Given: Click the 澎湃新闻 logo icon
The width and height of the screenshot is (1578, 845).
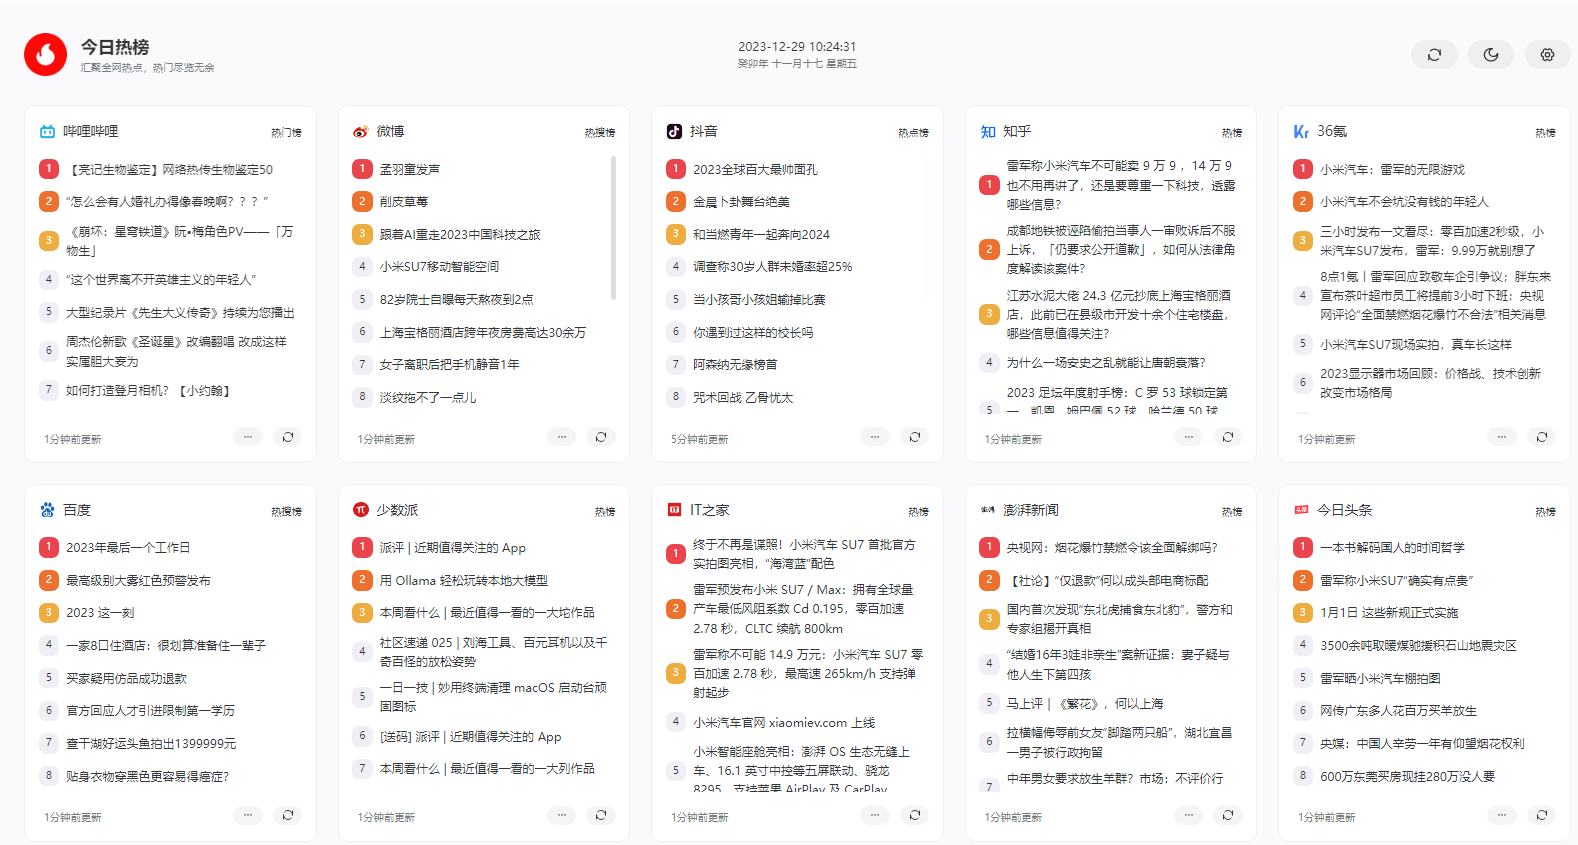Looking at the screenshot, I should click(x=988, y=510).
